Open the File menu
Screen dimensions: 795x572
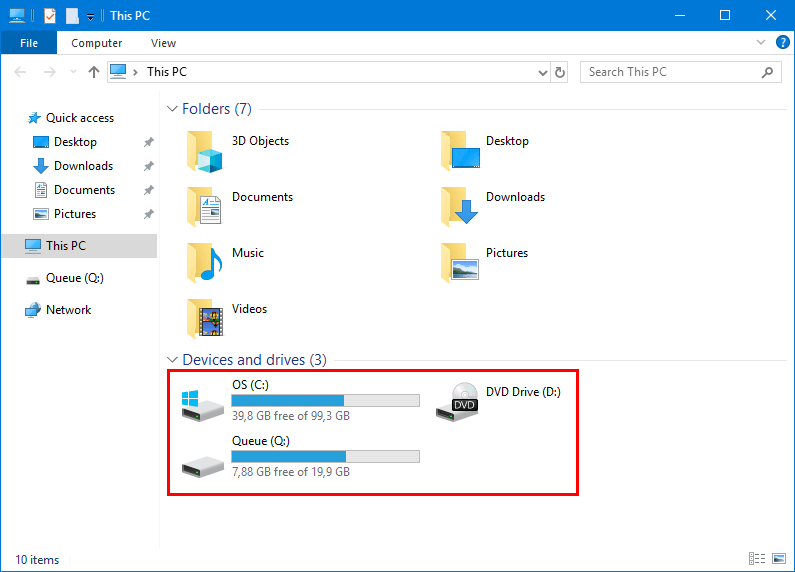(x=29, y=43)
